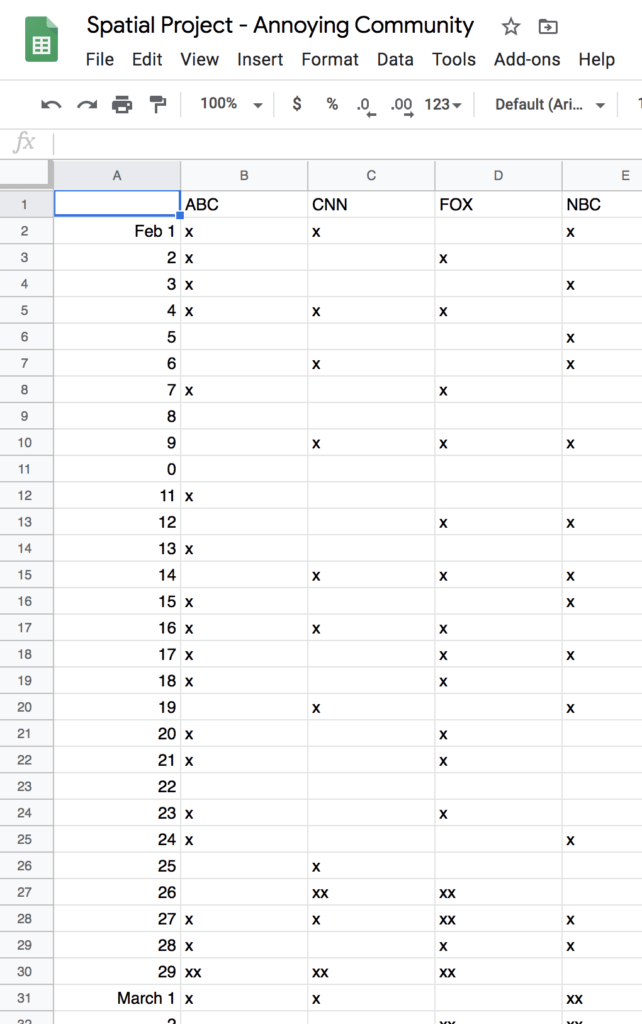Screen dimensions: 642x1024
Task: Open the Google Sheets home icon
Action: (41, 40)
